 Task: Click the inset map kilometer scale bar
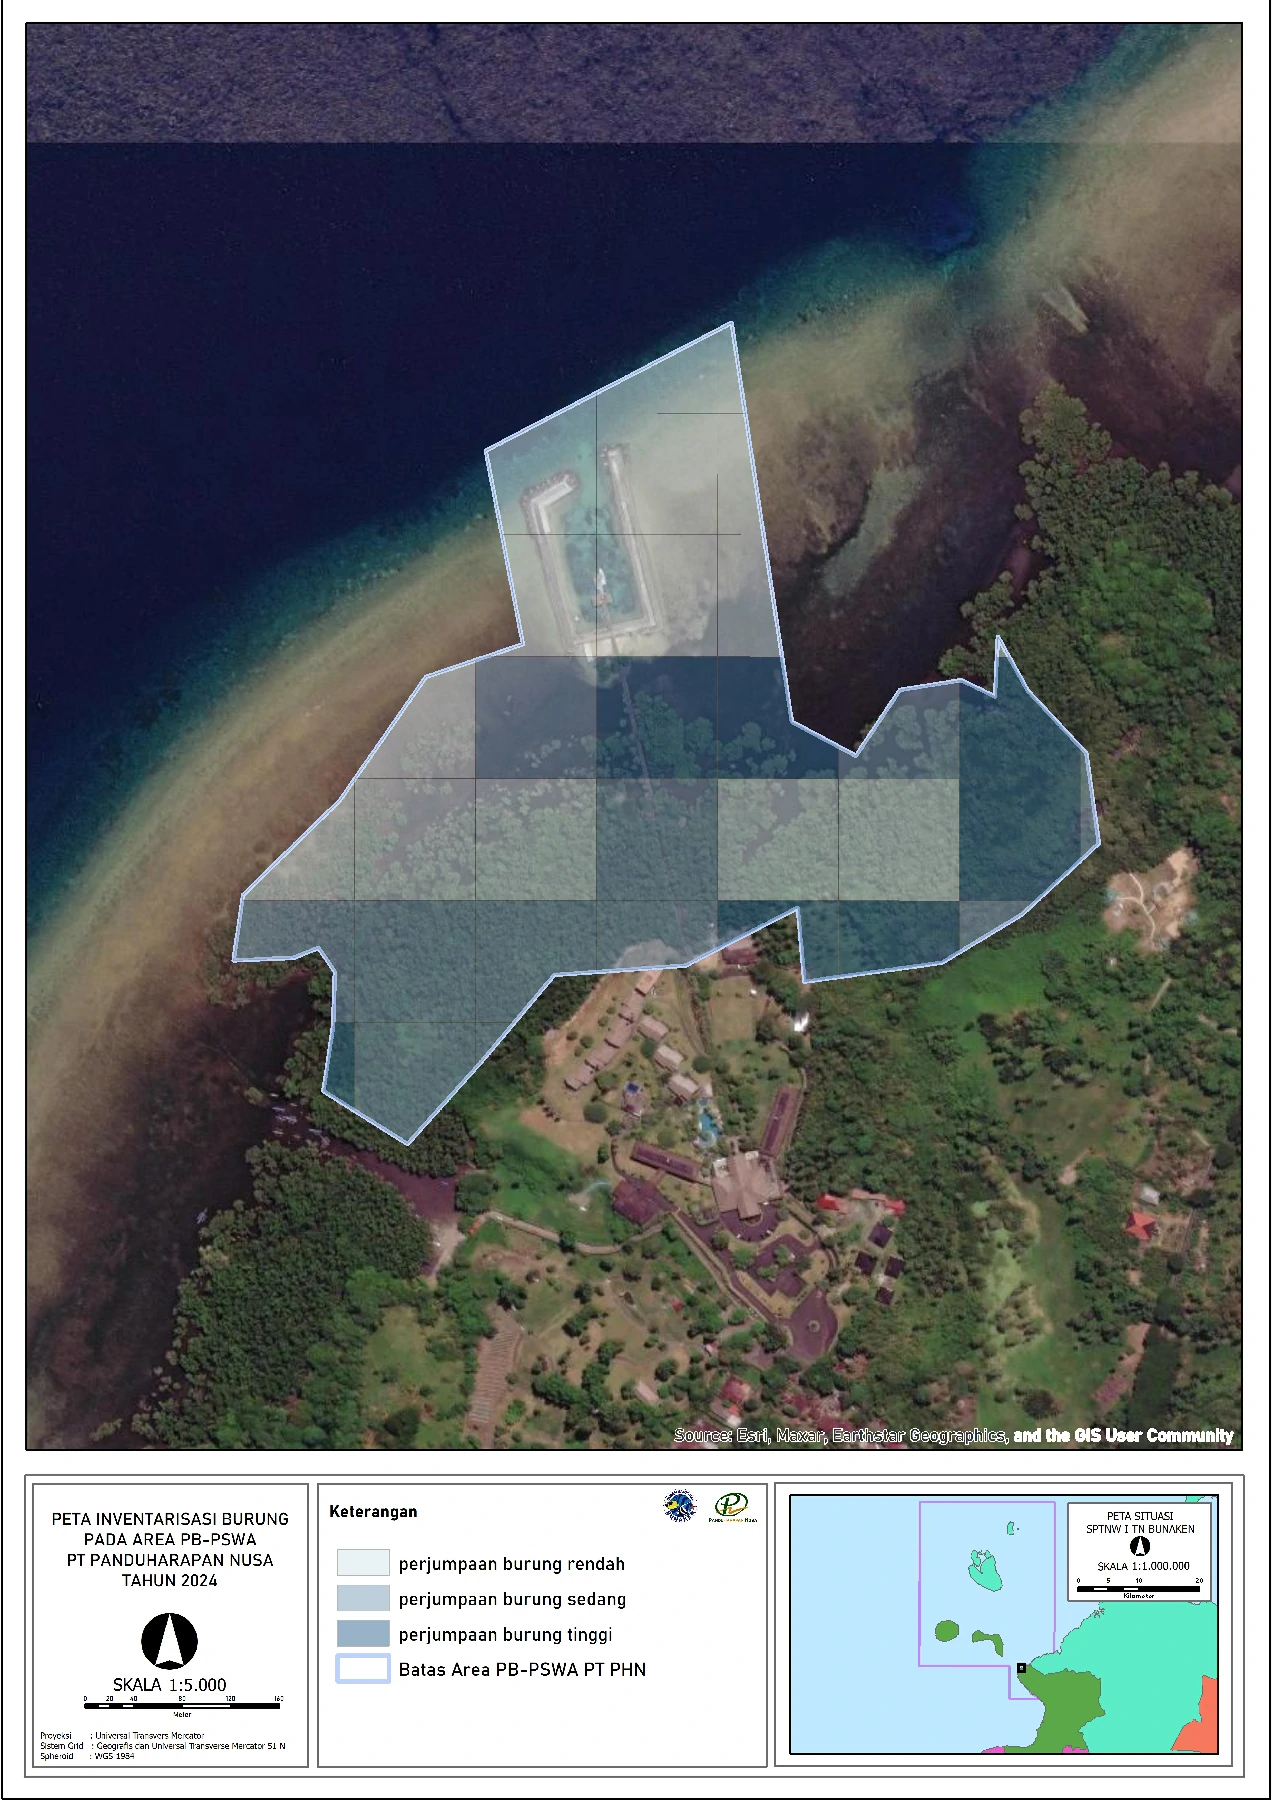1139,1588
